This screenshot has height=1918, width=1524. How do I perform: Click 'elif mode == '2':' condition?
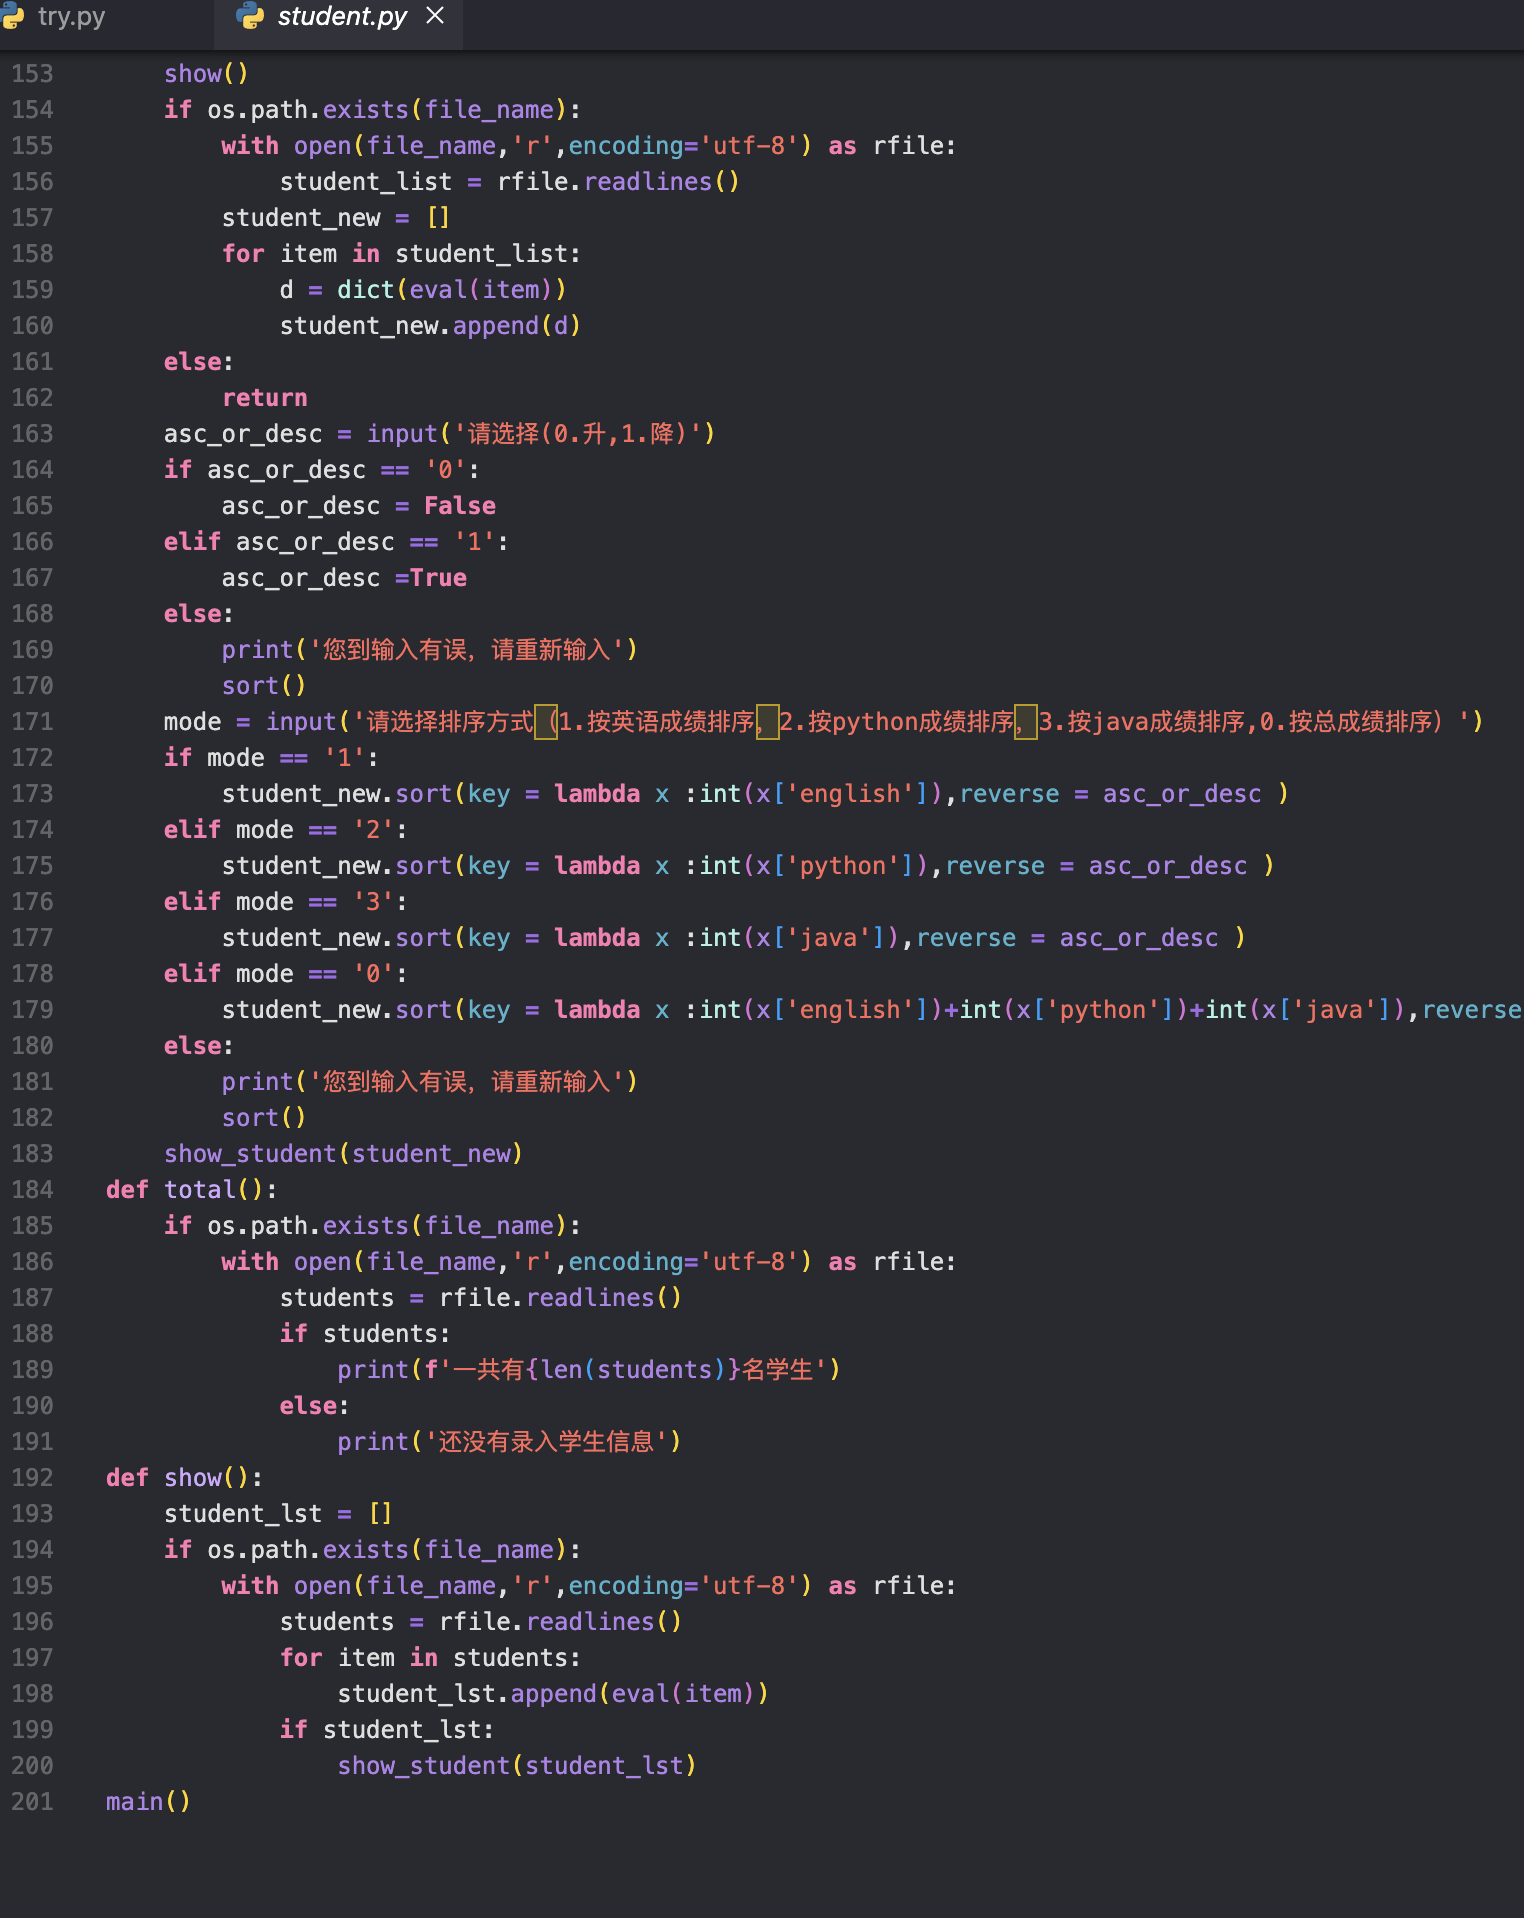point(285,830)
